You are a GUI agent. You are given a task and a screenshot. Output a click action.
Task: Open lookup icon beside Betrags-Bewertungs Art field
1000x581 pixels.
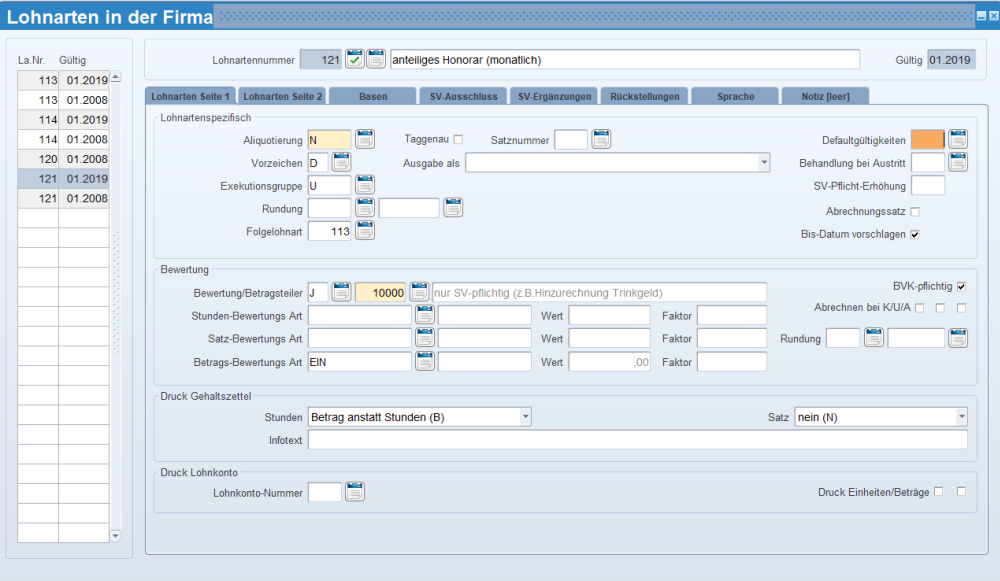click(x=425, y=362)
